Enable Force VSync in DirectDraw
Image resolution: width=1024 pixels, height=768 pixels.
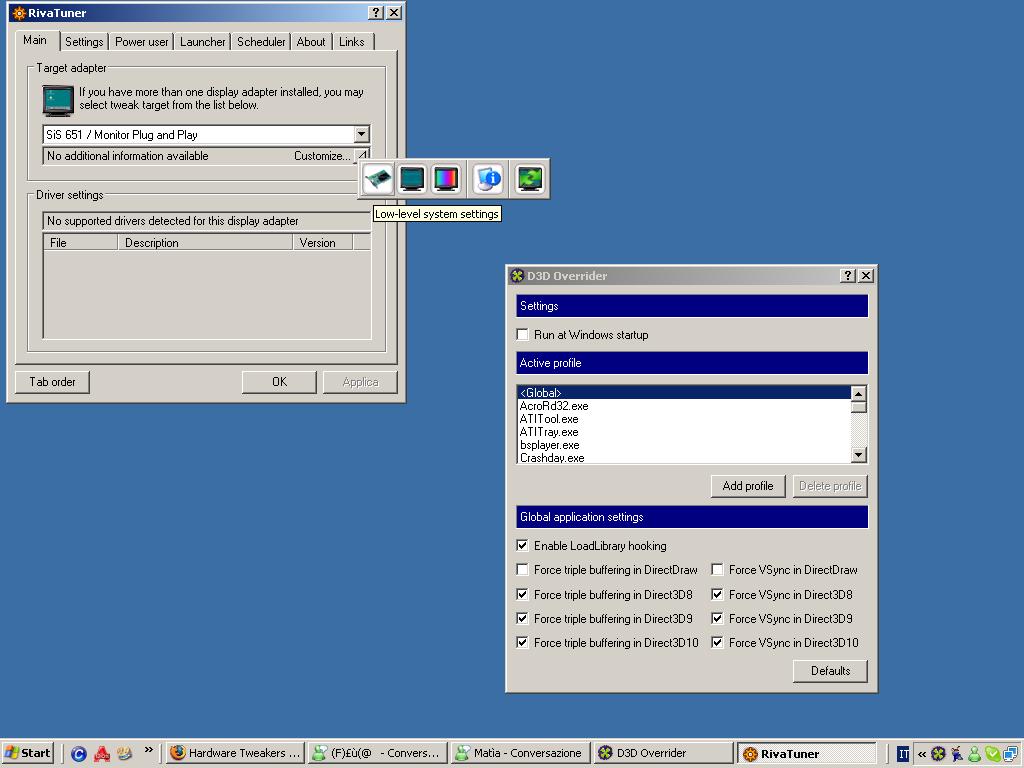[717, 569]
